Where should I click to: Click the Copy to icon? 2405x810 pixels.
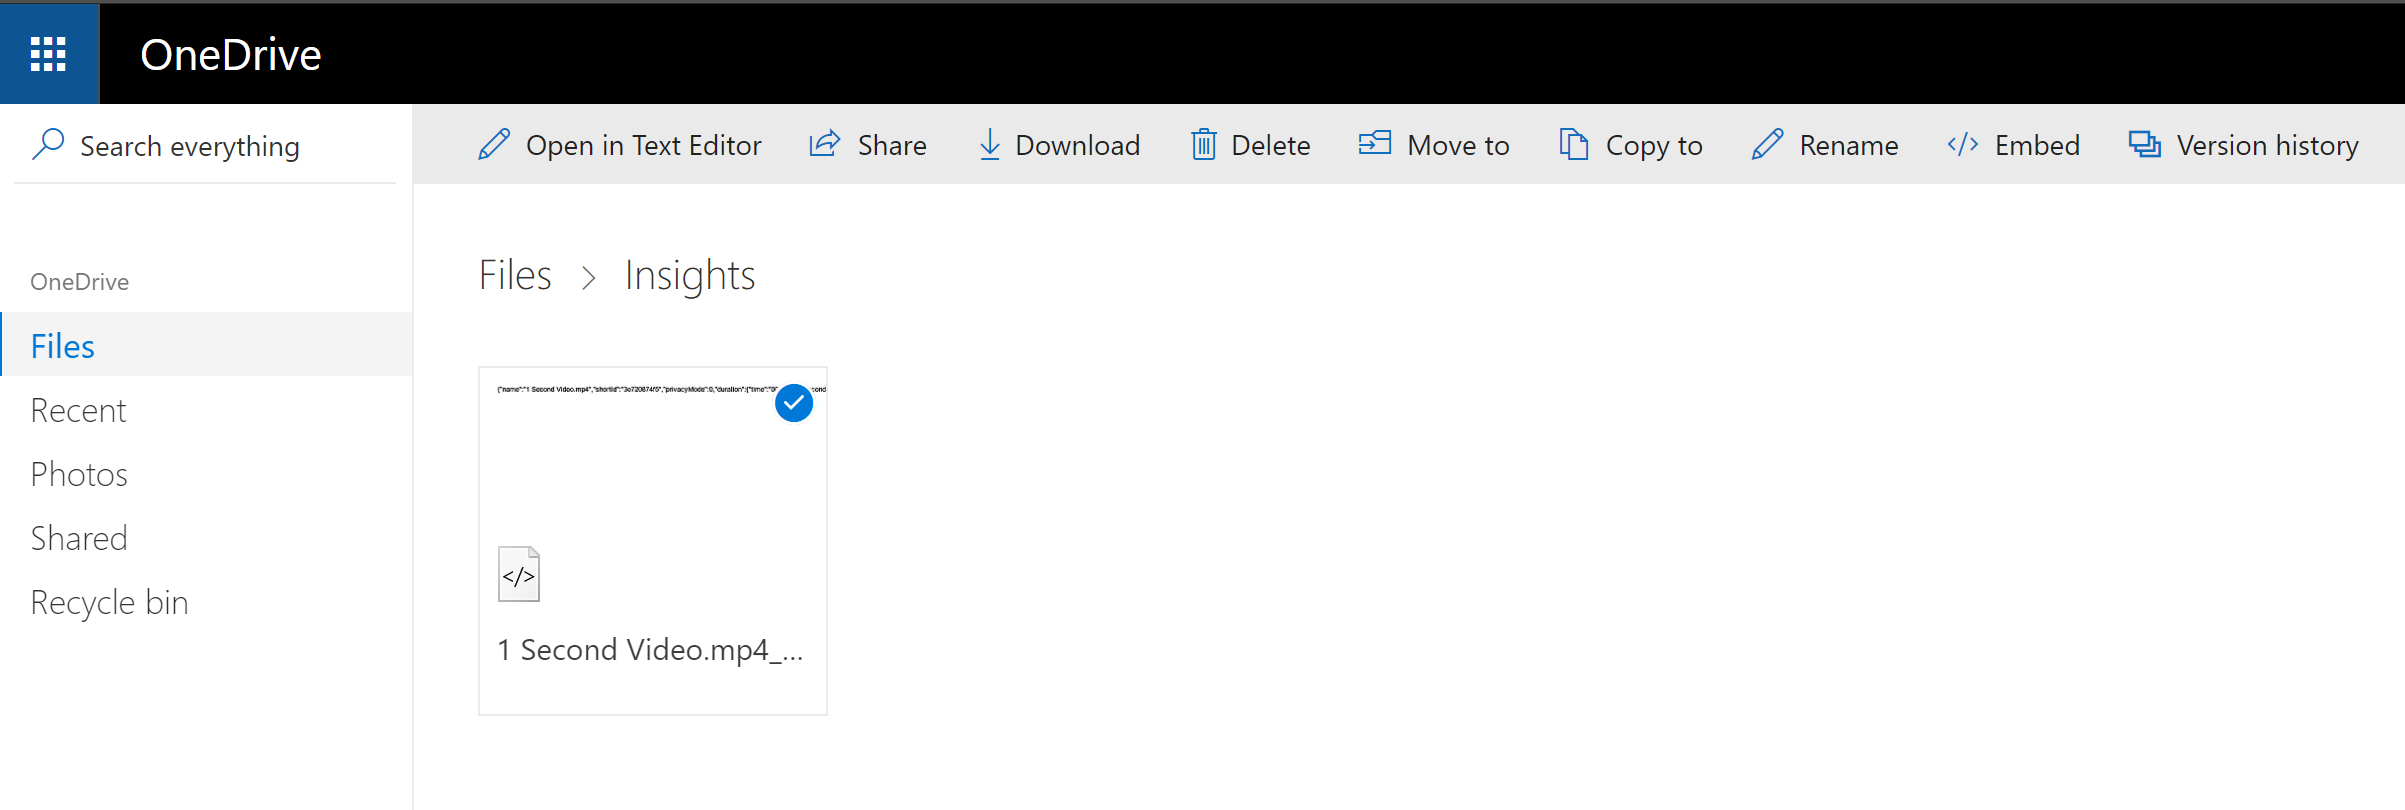(x=1573, y=145)
